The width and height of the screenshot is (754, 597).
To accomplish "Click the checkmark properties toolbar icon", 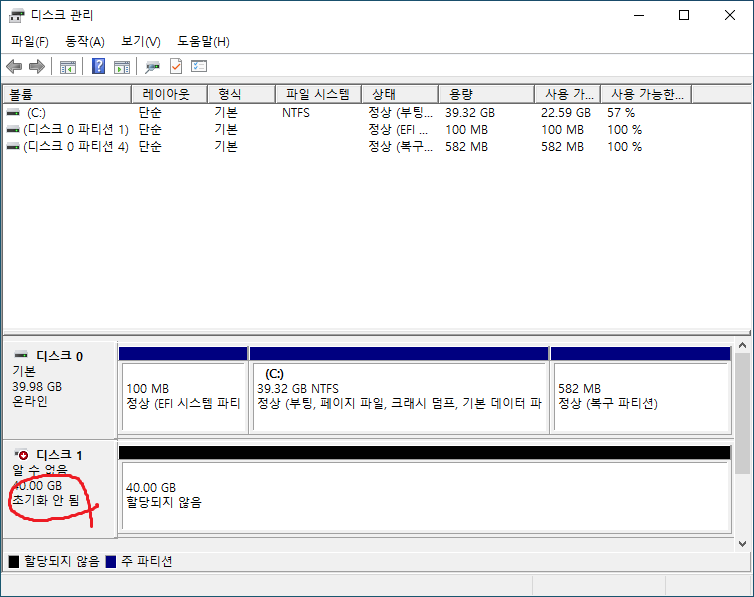I will point(176,66).
